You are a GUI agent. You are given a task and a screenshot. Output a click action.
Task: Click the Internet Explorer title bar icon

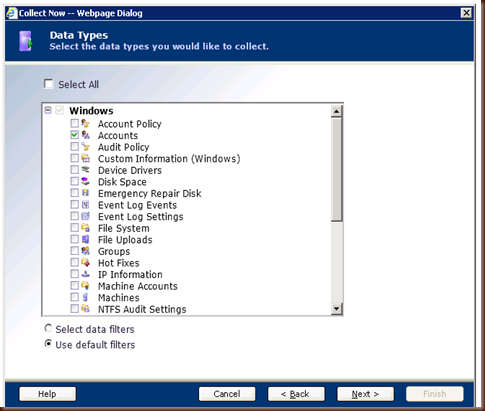point(12,13)
